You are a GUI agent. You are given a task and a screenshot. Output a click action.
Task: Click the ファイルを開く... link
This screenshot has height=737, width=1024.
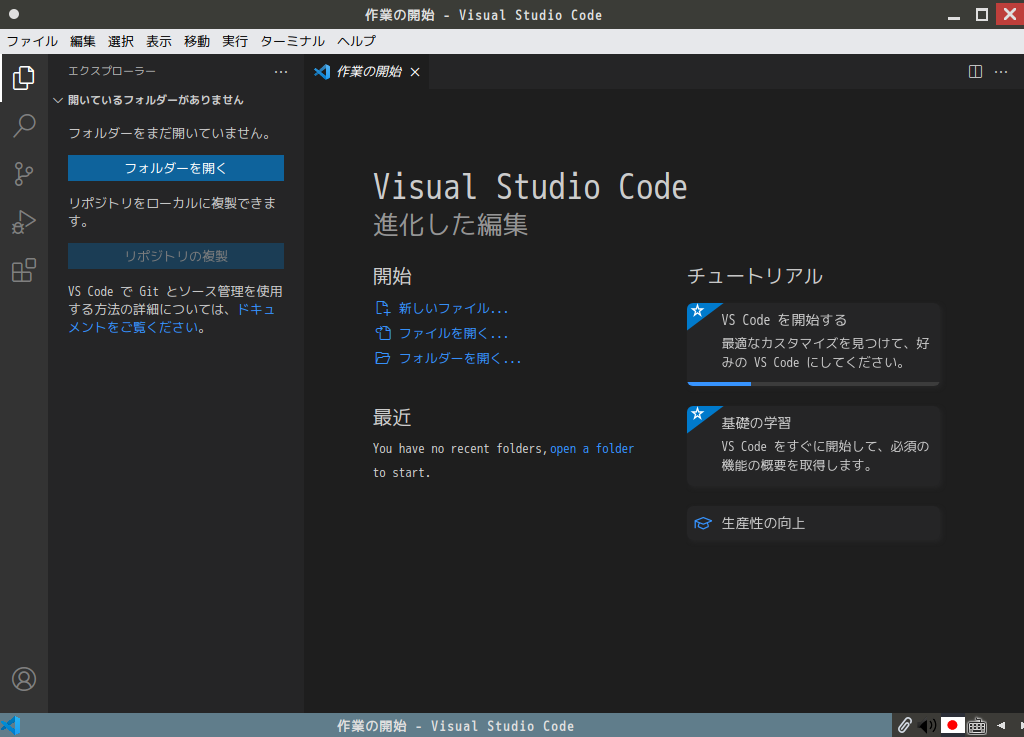(453, 333)
